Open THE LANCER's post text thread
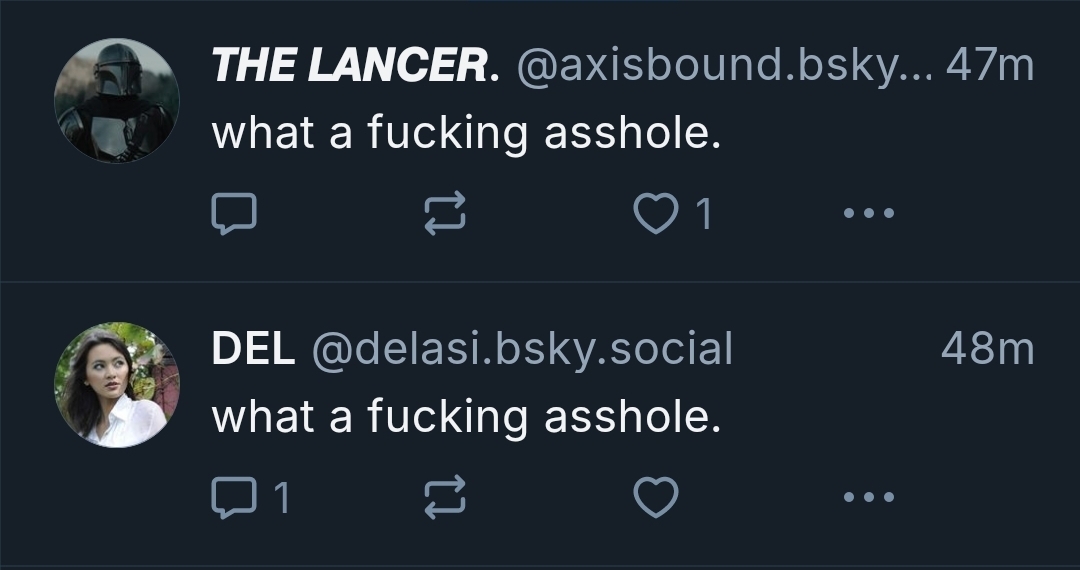 point(466,133)
